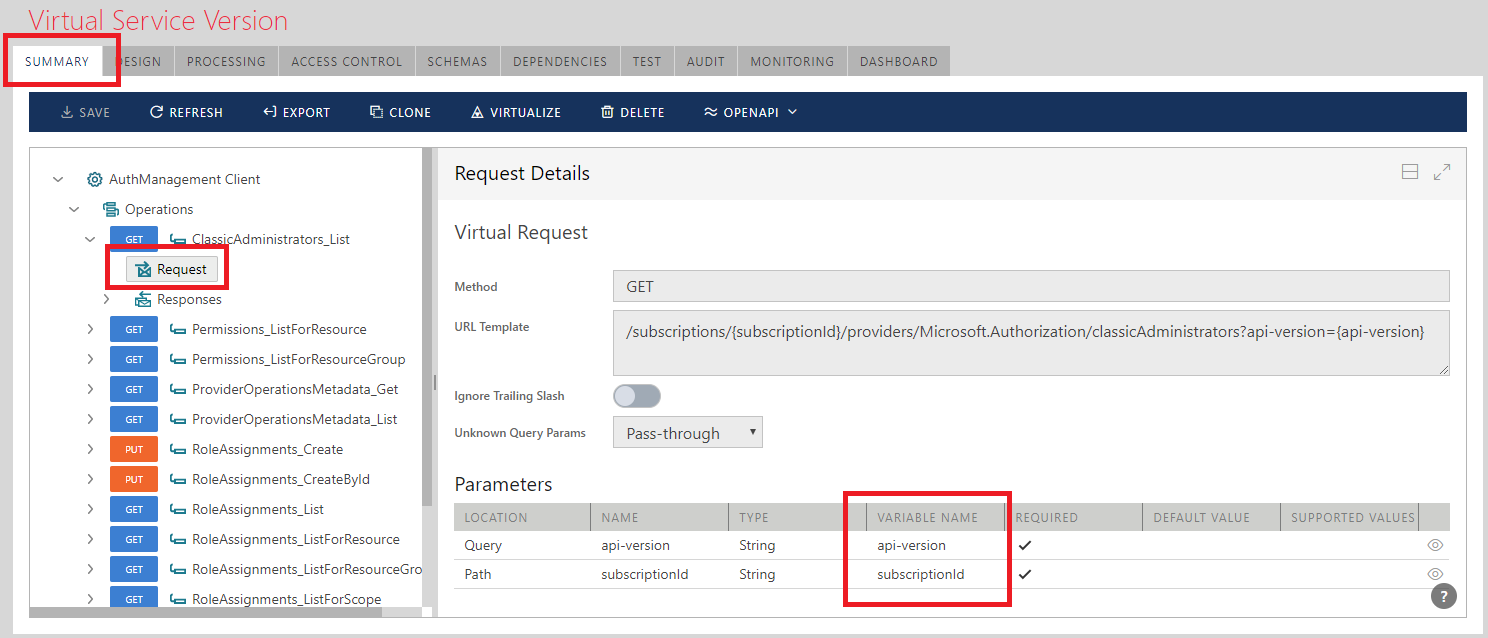Click the Refresh icon in toolbar
The width and height of the screenshot is (1488, 638).
[x=156, y=113]
